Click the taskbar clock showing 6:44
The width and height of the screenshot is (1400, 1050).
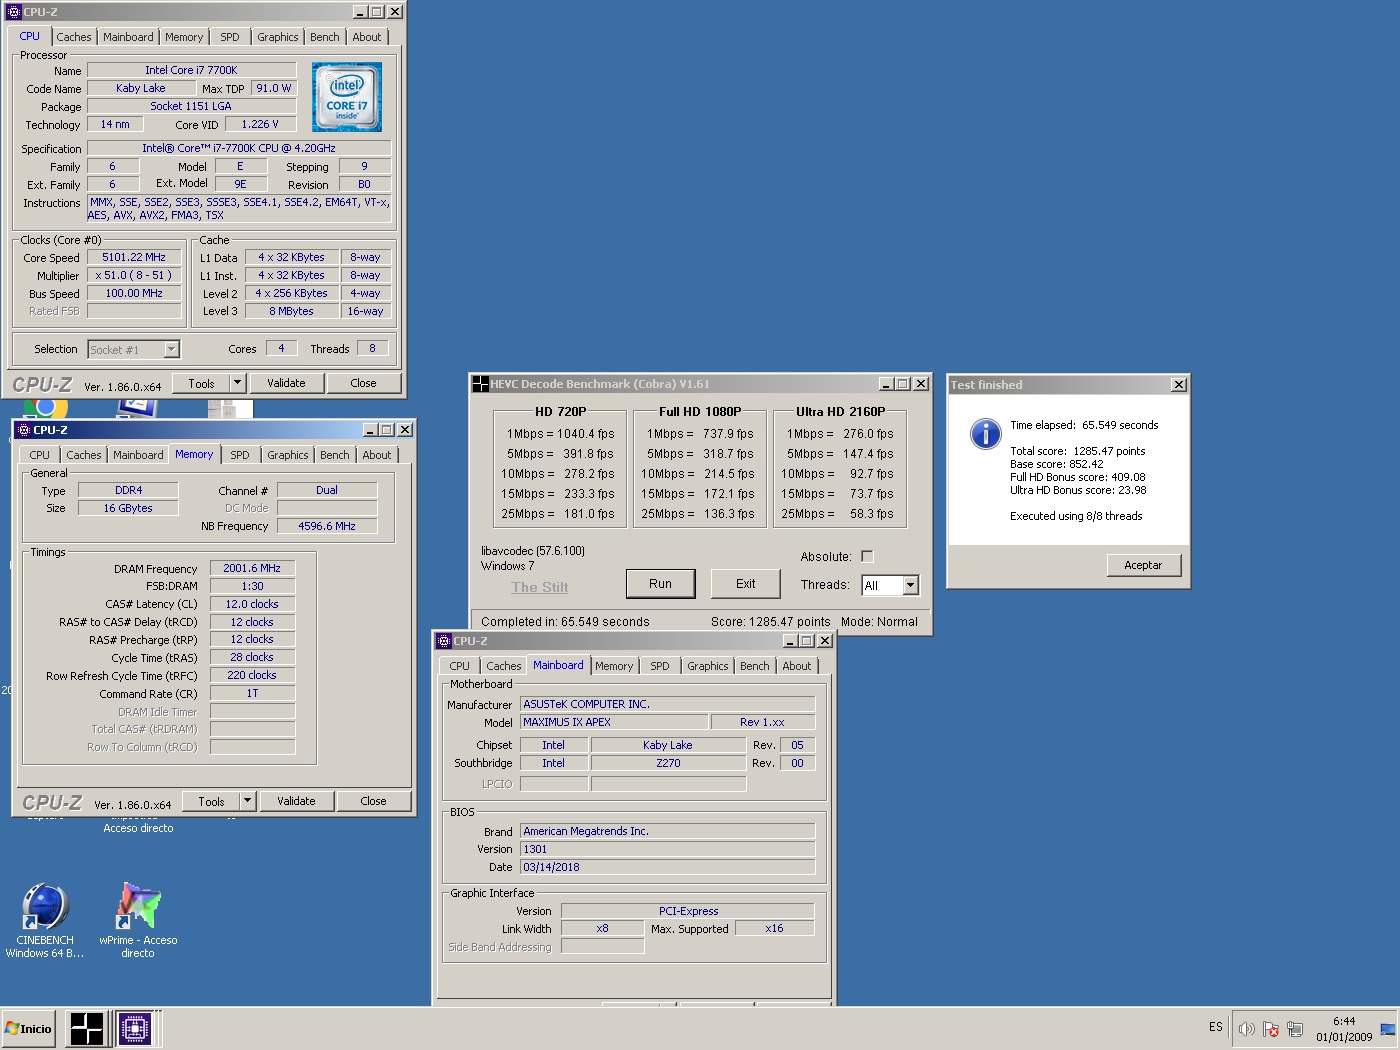pyautogui.click(x=1344, y=1029)
